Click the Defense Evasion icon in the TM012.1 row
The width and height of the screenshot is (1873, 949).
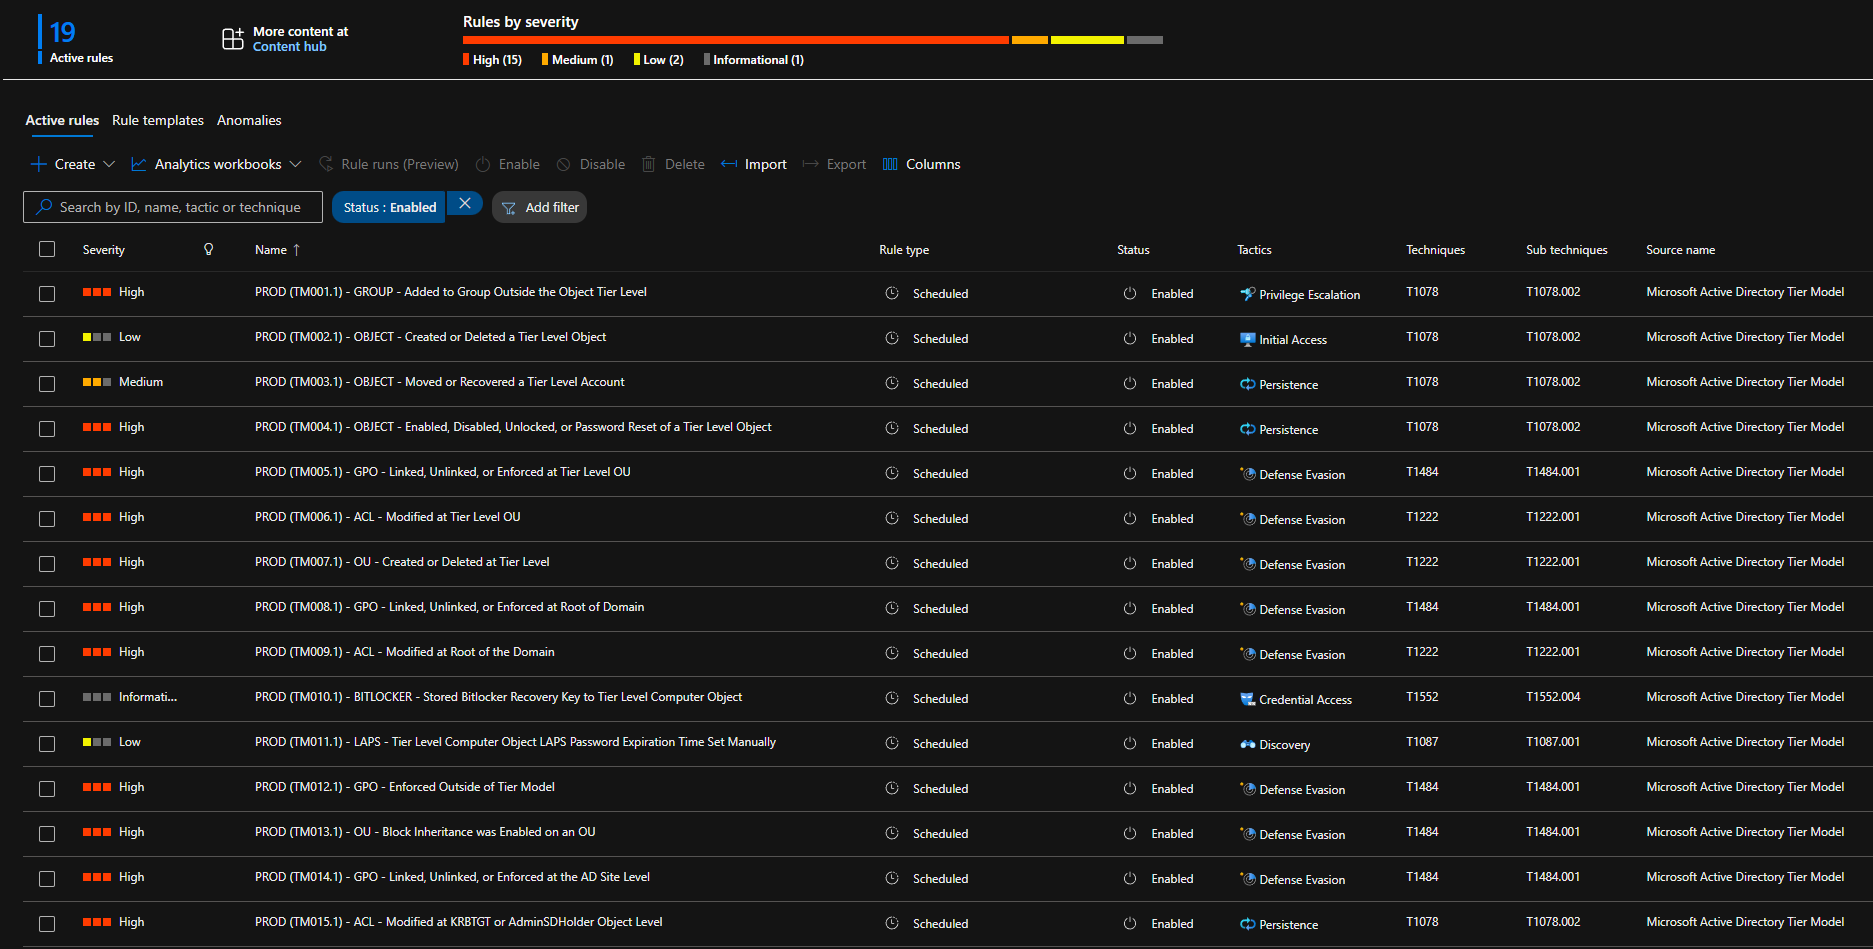[1247, 789]
